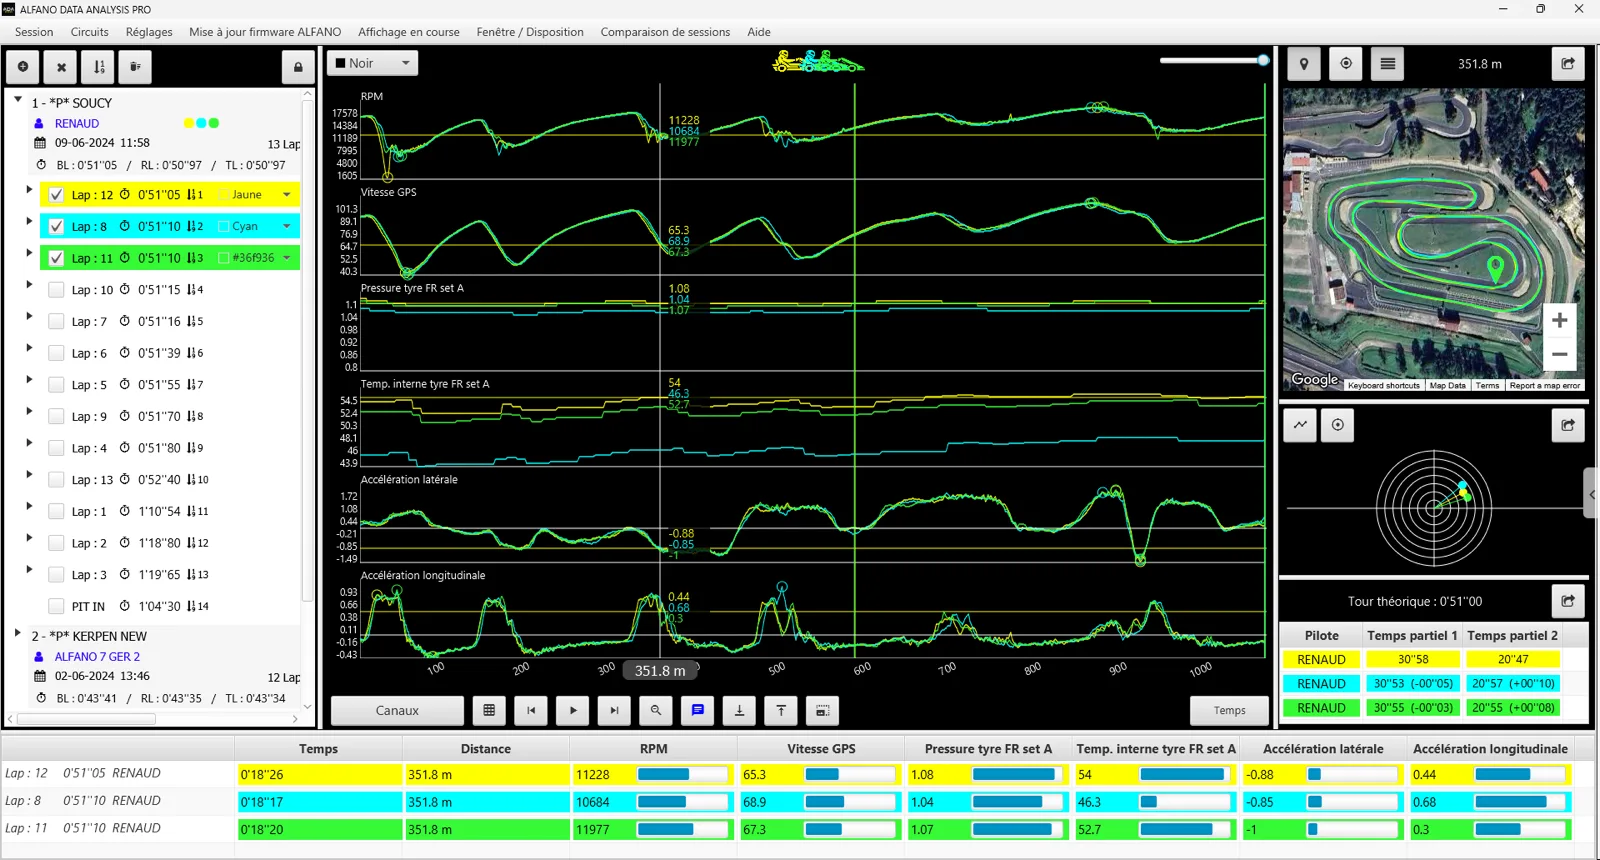Zoom in on the map with plus
Screen dimensions: 1600x860
tap(1559, 320)
